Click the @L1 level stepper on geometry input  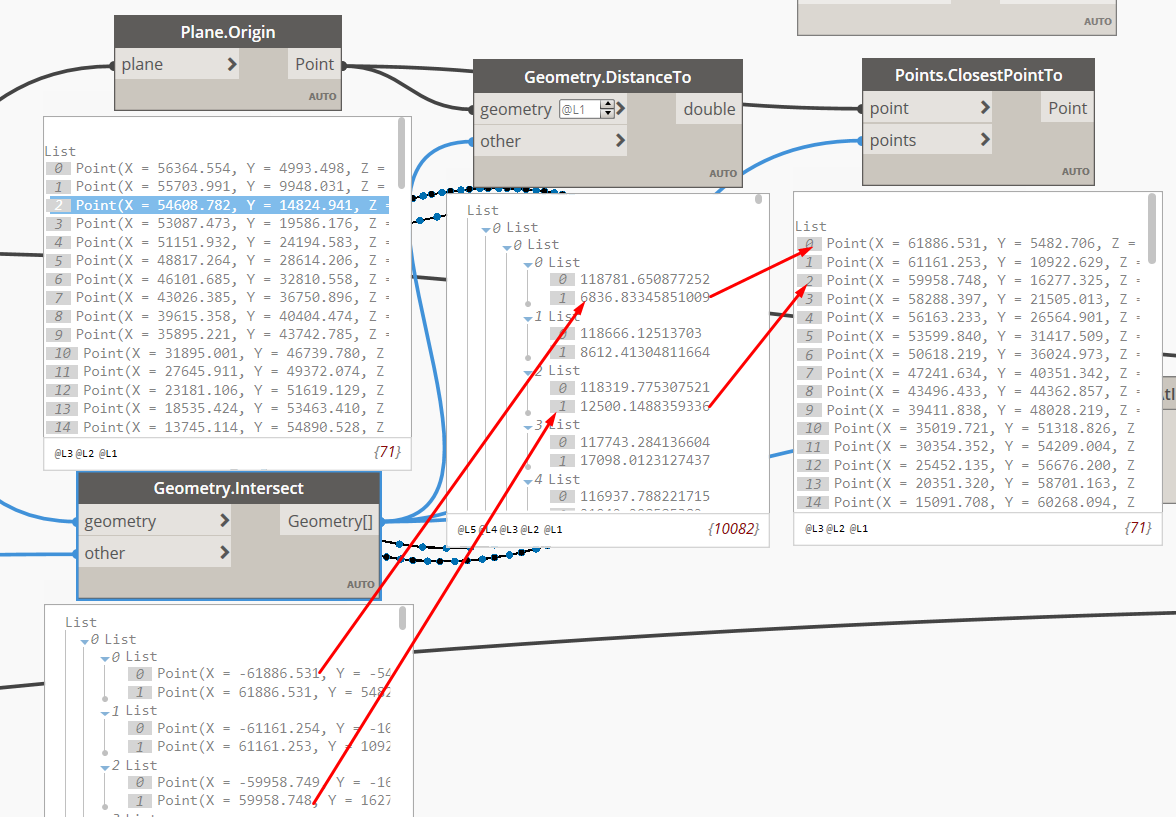[x=607, y=109]
